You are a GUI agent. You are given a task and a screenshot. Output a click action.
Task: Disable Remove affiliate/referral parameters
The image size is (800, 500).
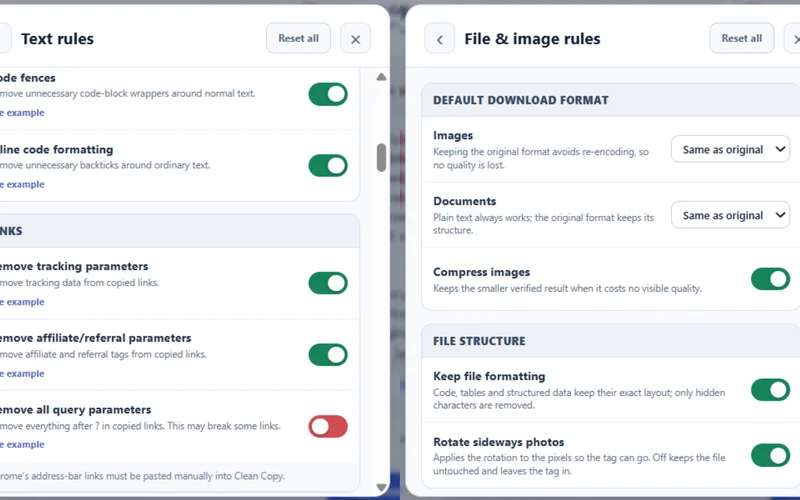click(x=328, y=355)
